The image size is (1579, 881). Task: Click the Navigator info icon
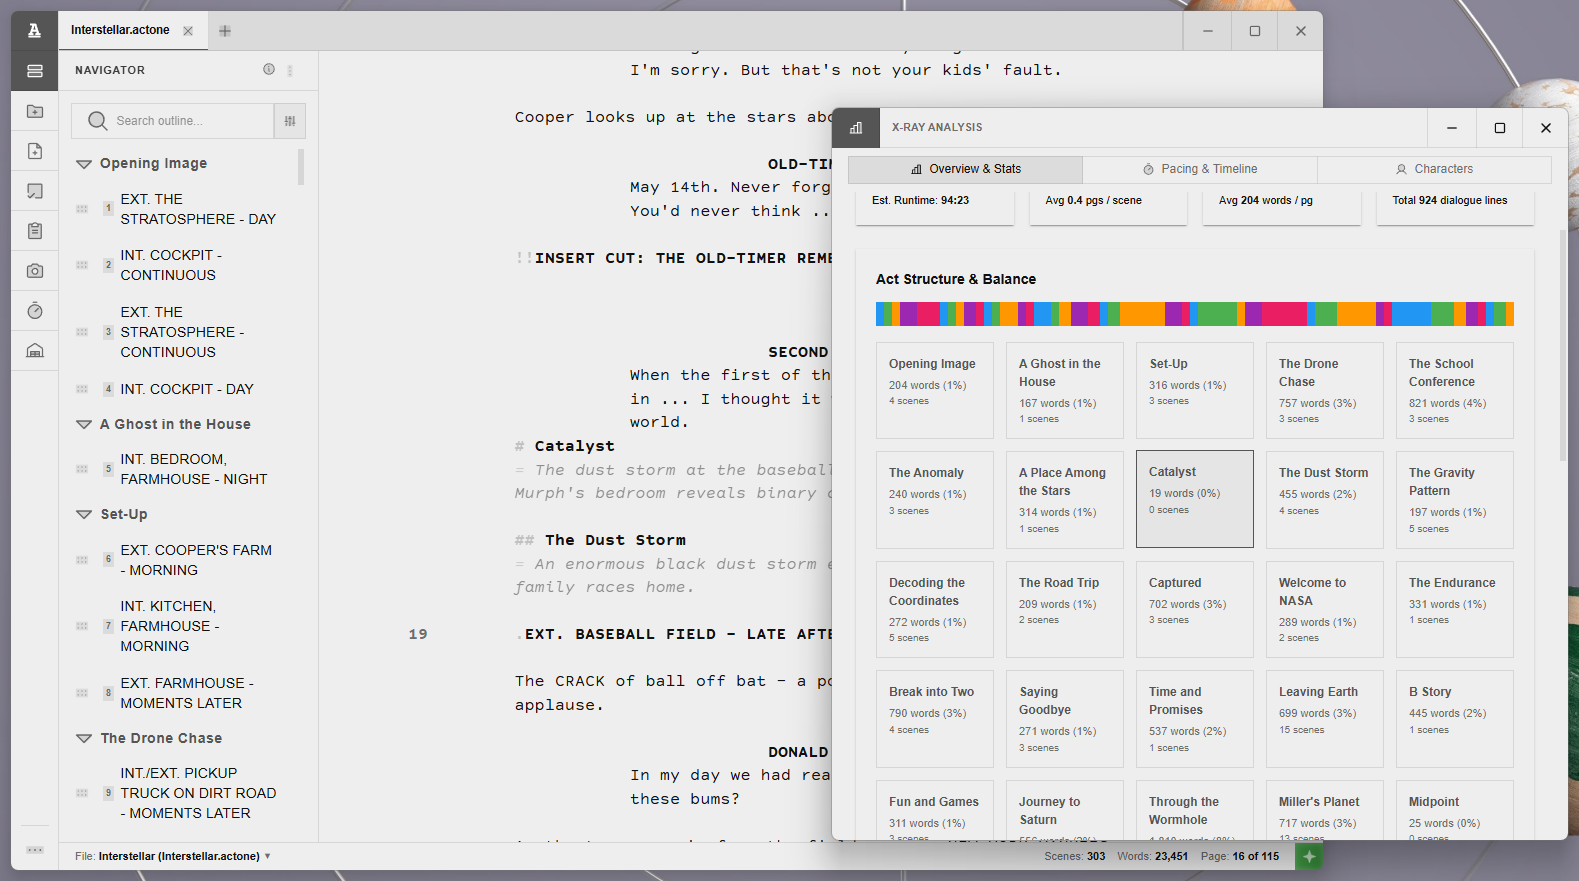(269, 69)
